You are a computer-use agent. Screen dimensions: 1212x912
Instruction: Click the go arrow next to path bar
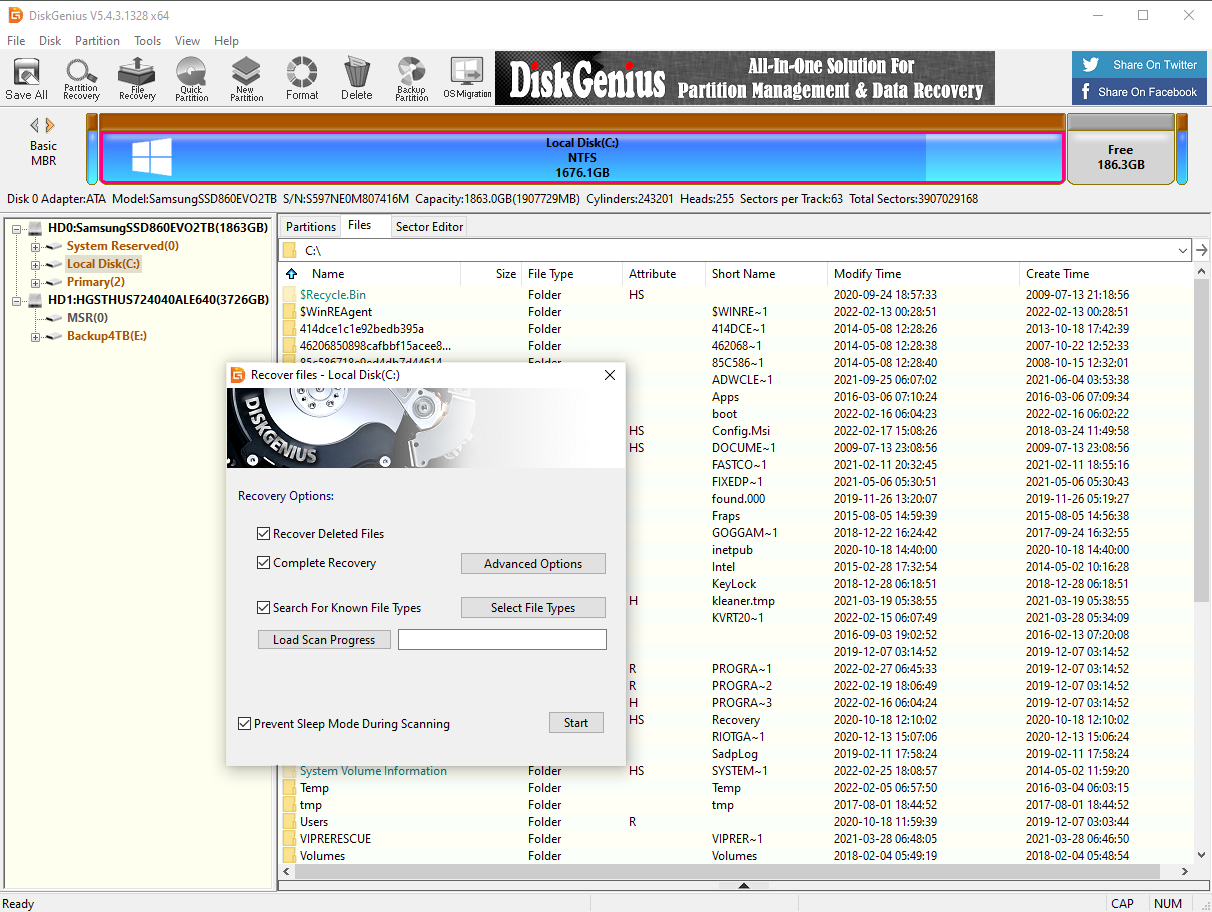coord(1202,250)
